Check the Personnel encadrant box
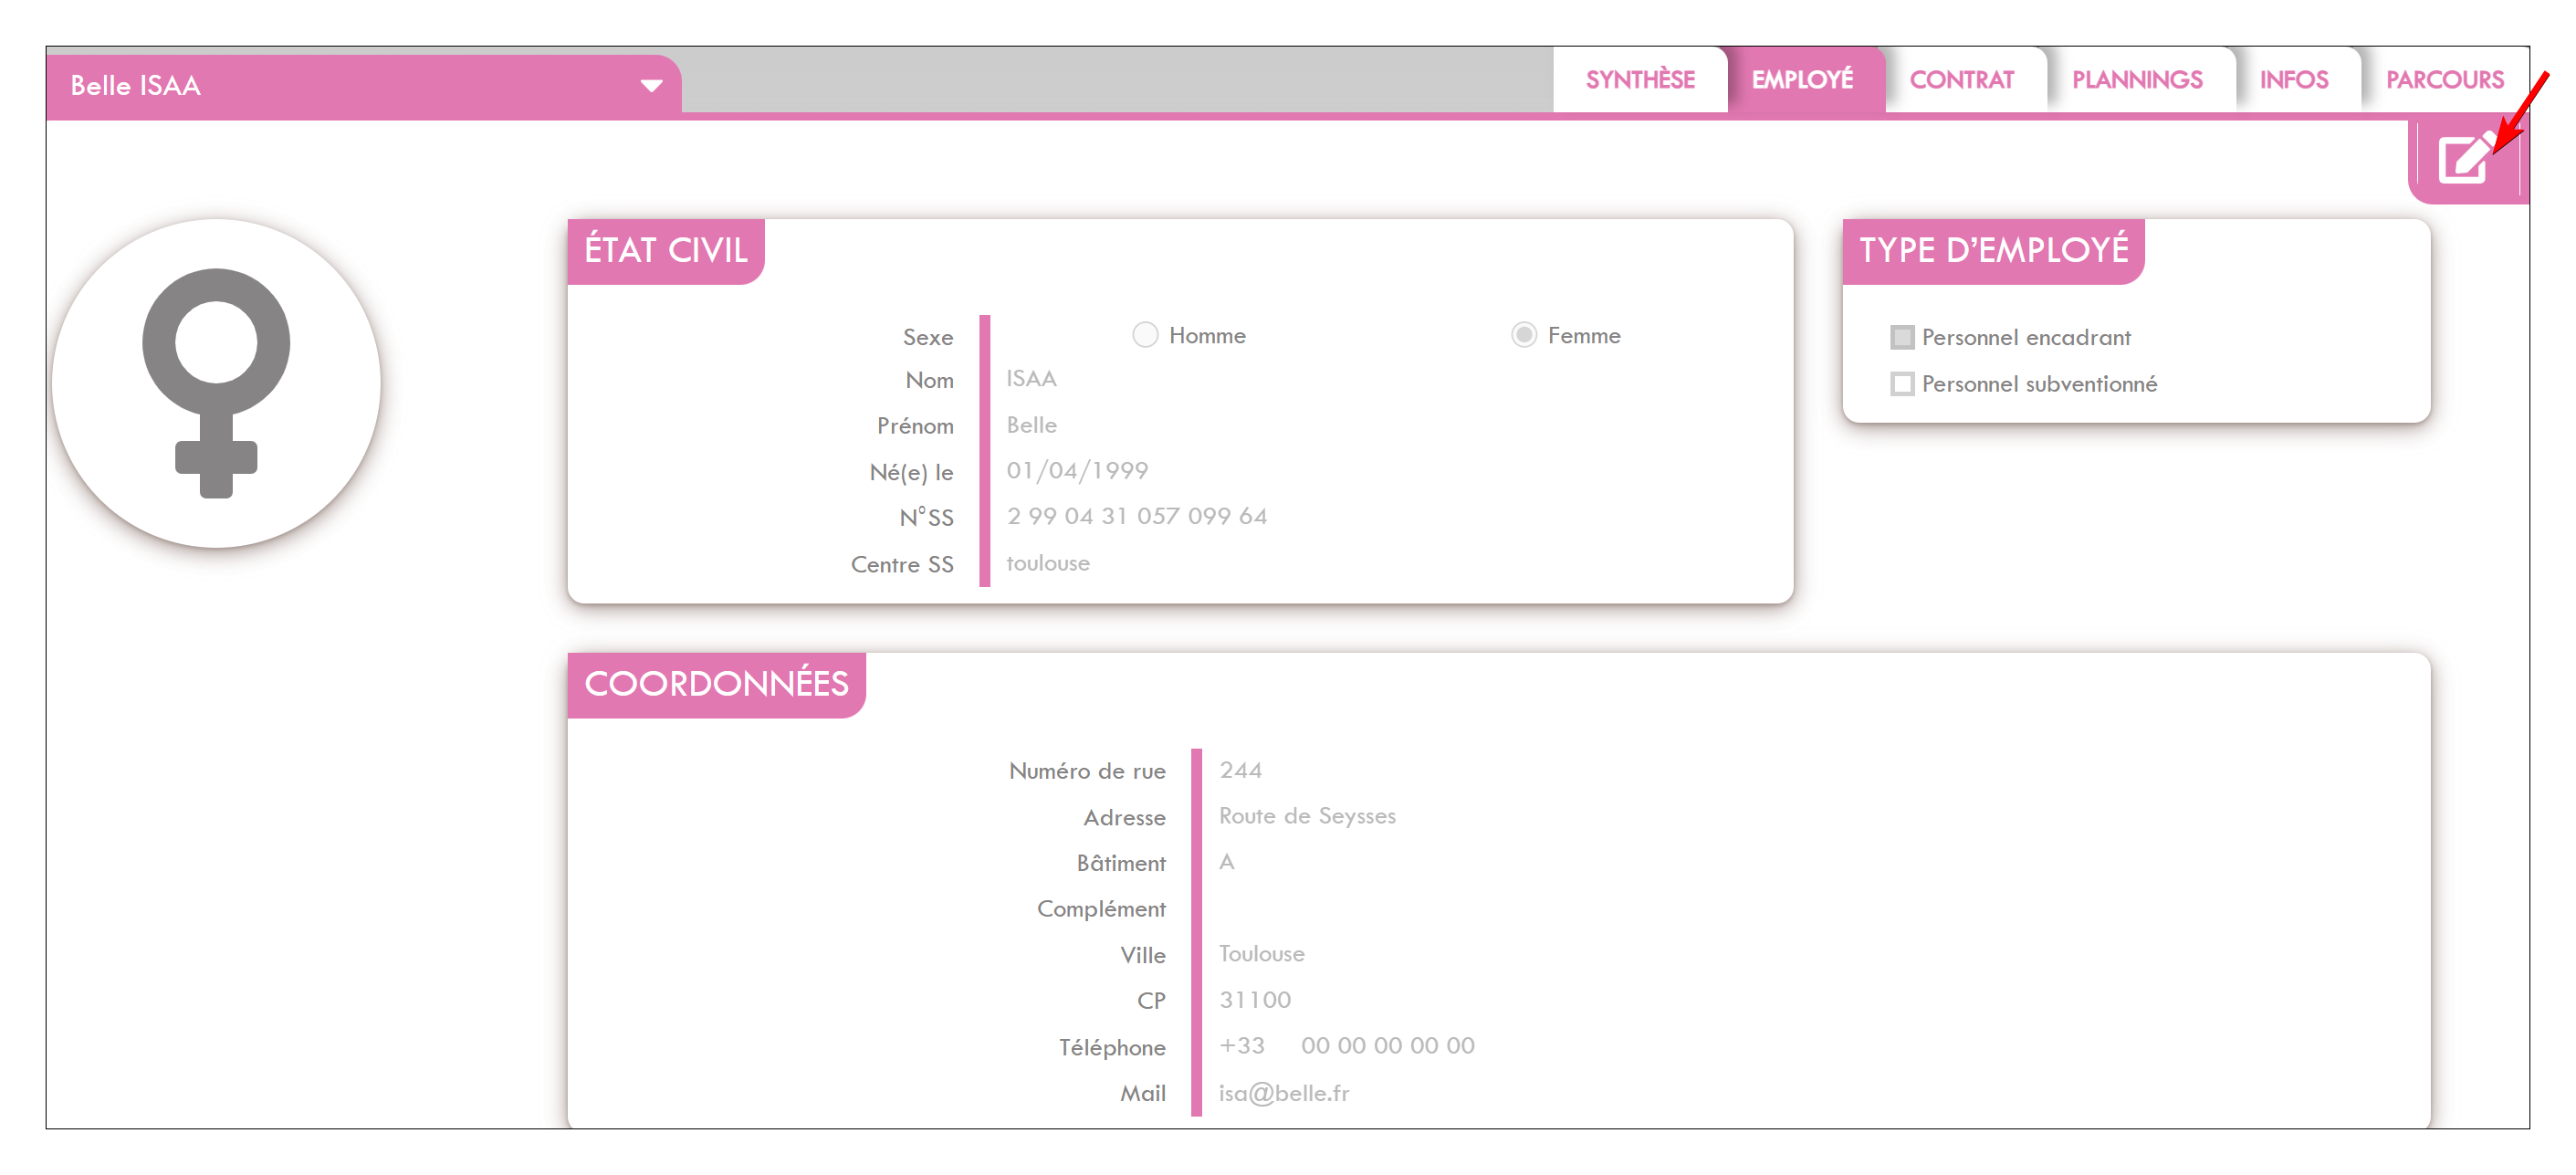This screenshot has height=1175, width=2576. point(1902,338)
